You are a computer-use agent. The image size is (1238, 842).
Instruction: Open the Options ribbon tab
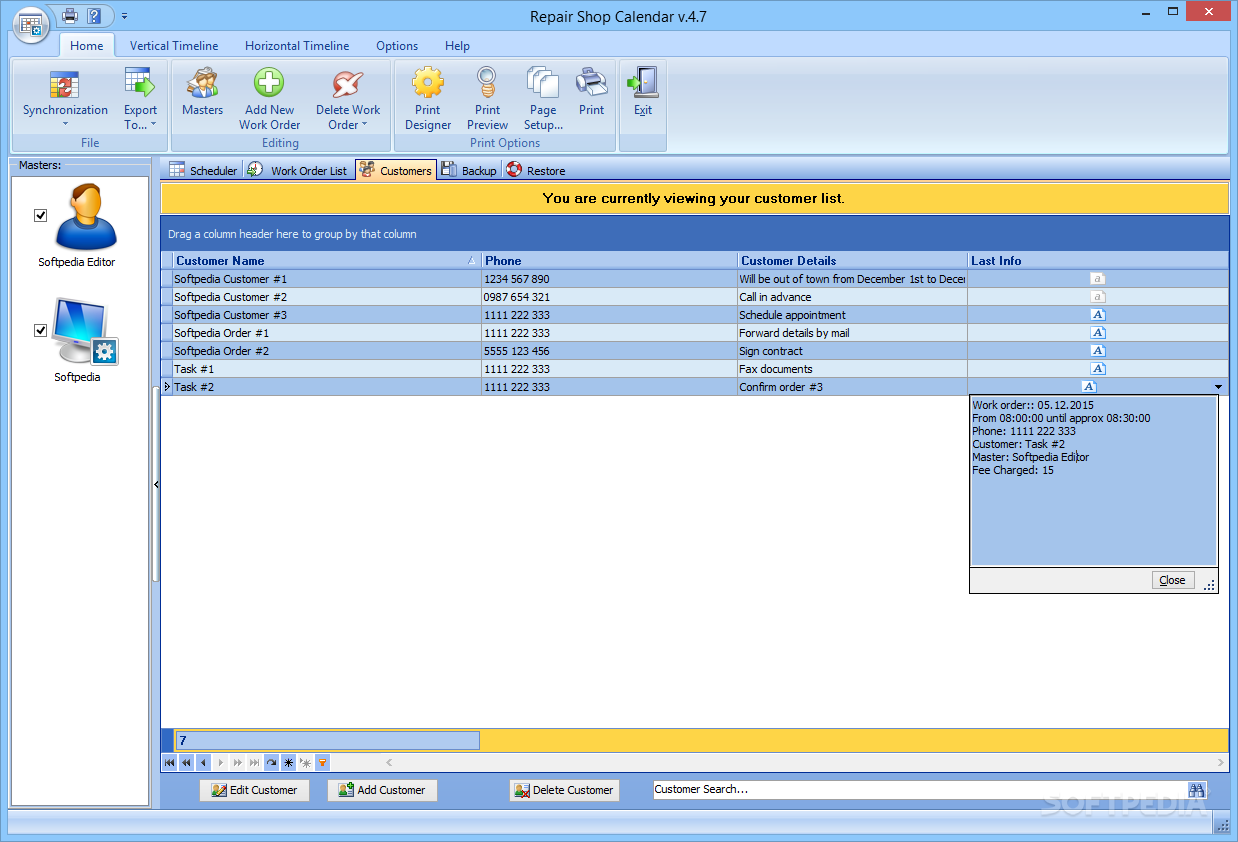397,46
